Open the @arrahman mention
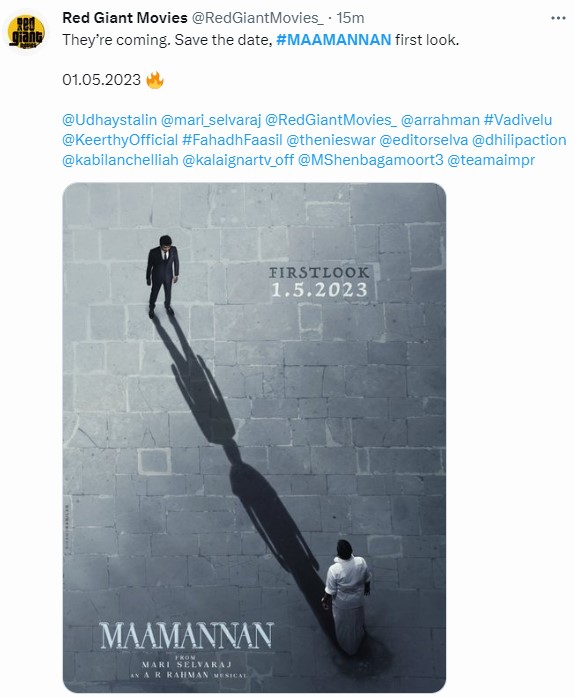 pos(440,120)
